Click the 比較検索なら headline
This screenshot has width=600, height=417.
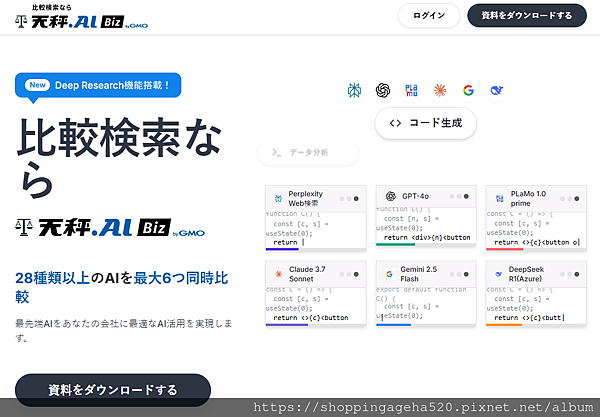point(119,157)
